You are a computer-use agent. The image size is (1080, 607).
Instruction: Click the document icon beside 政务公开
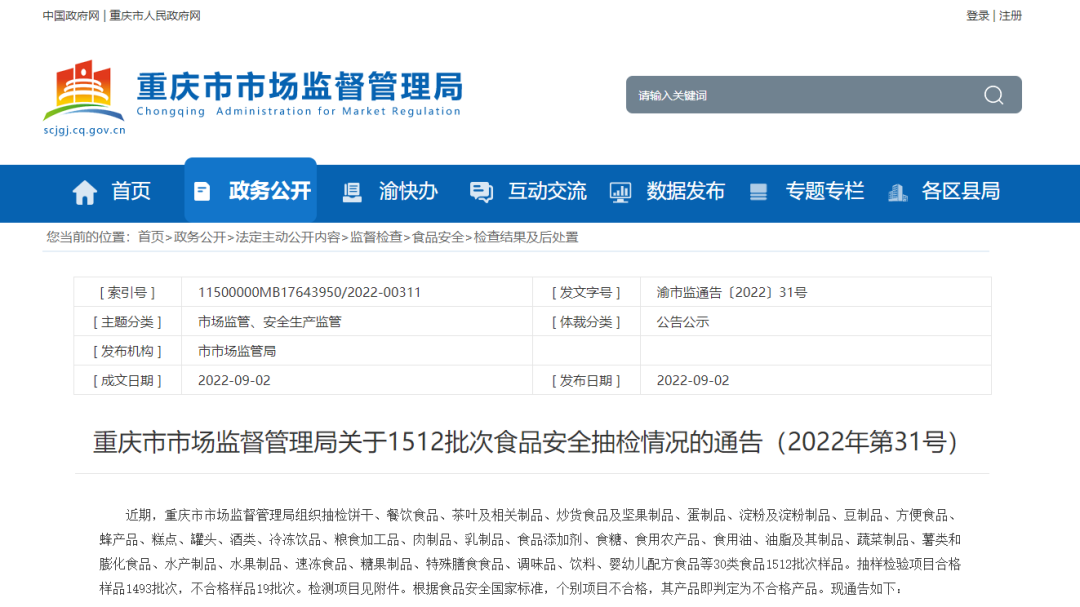tap(202, 192)
